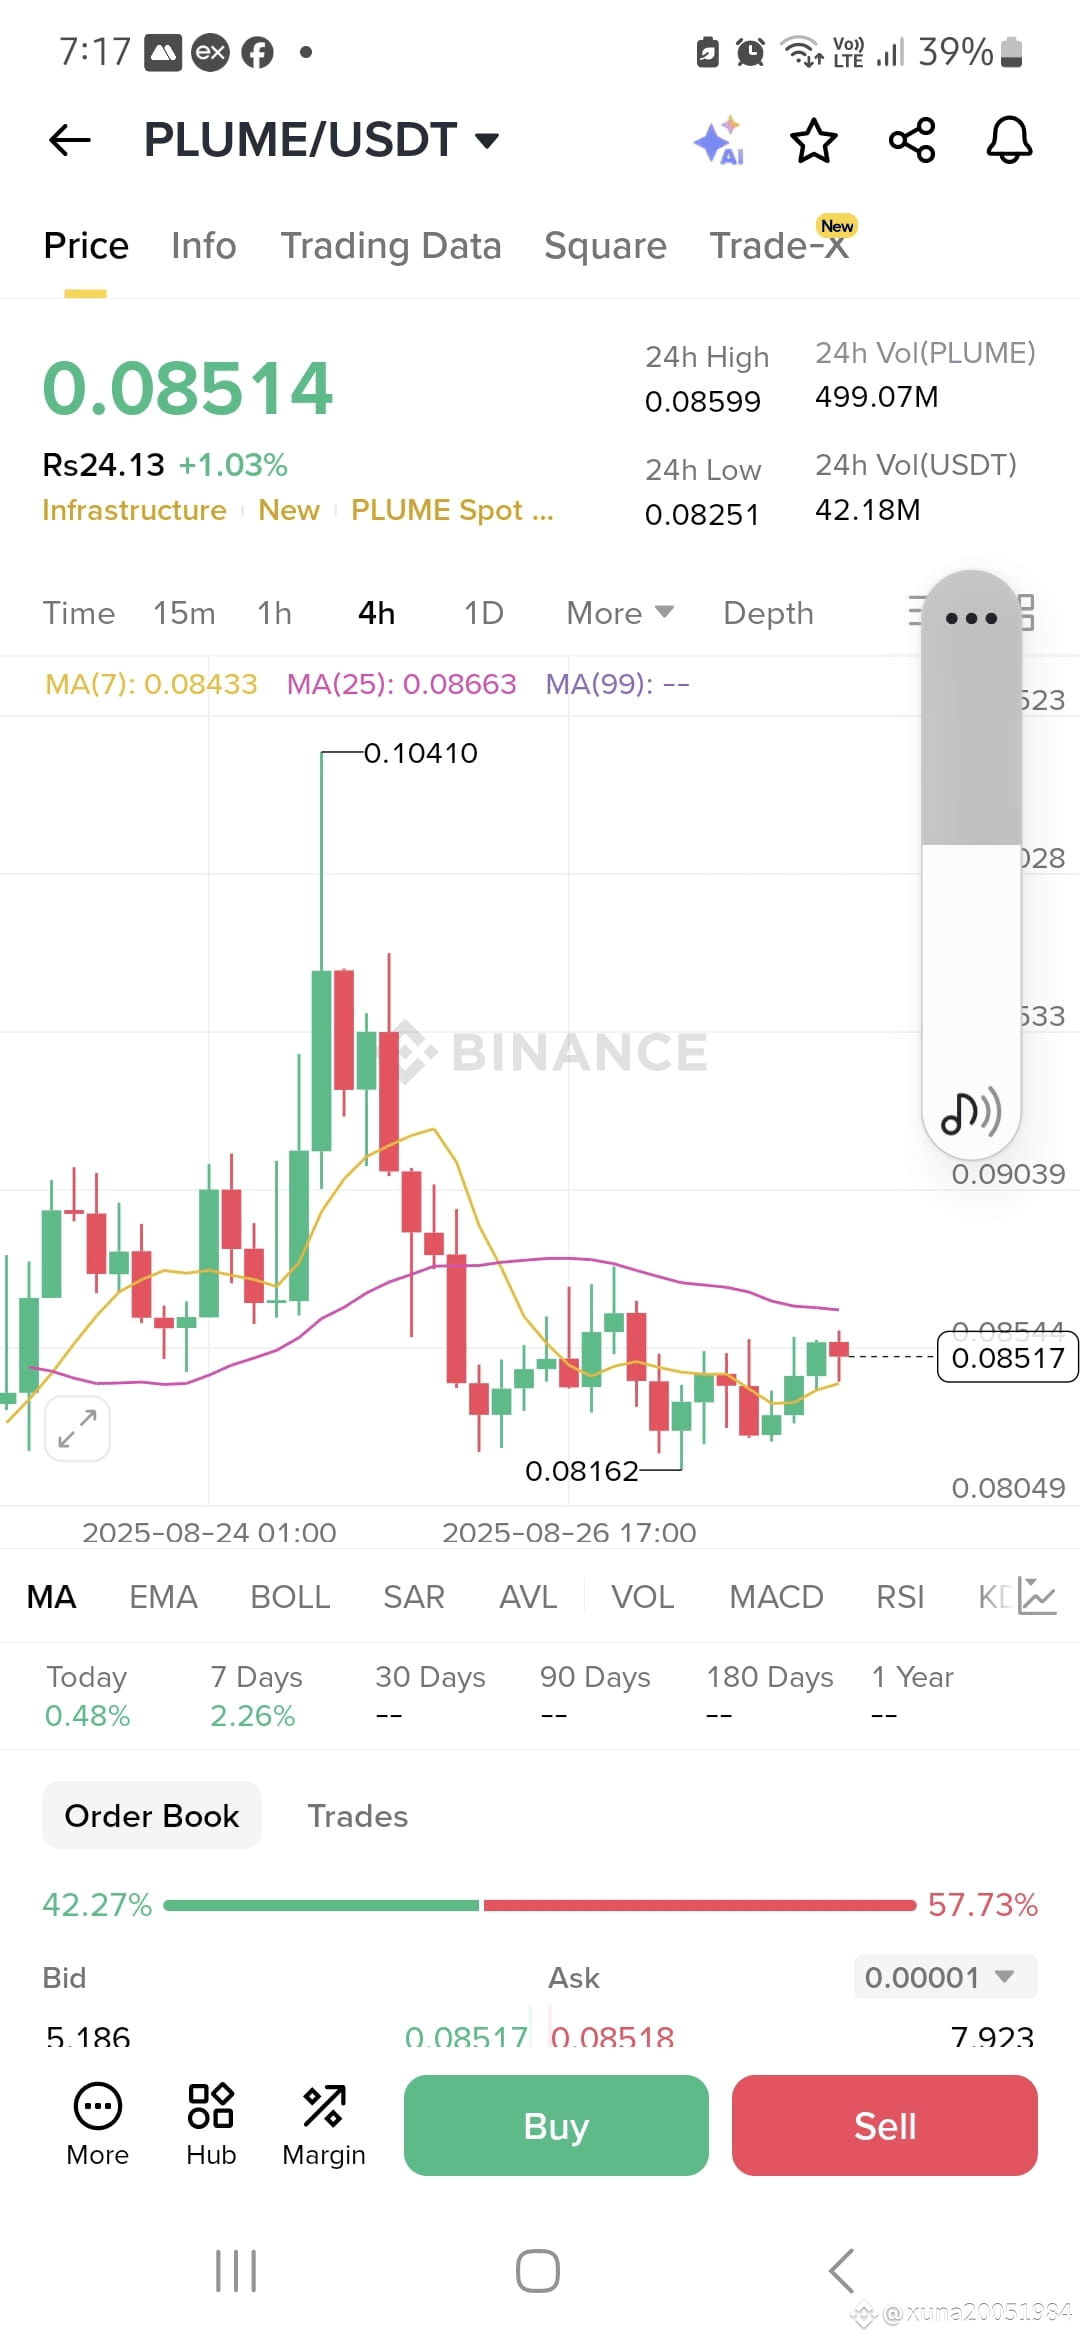1080x2340 pixels.
Task: Tap the MA(25): 0.08663 legend
Action: 401,684
